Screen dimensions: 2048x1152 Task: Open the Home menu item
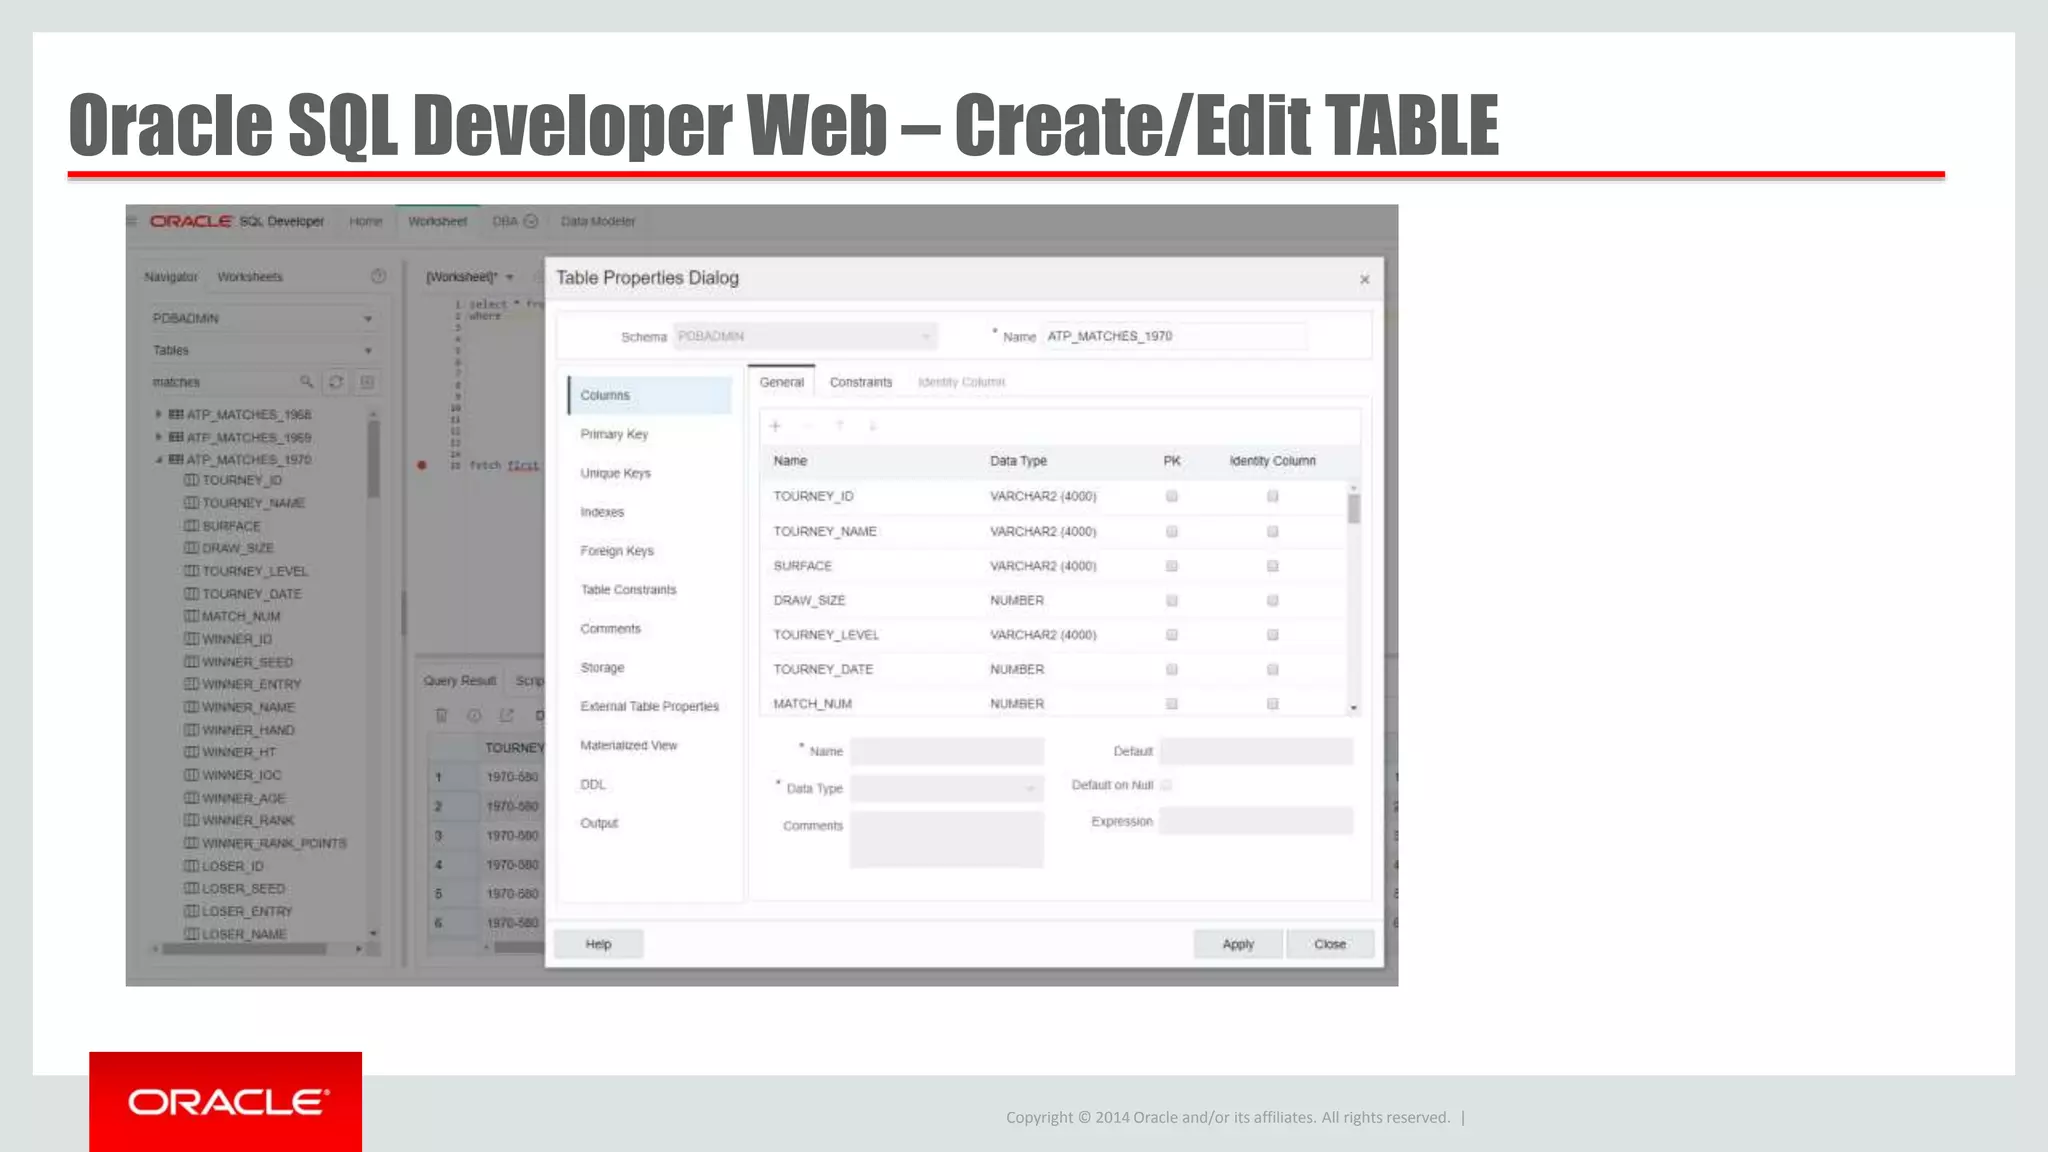click(366, 221)
